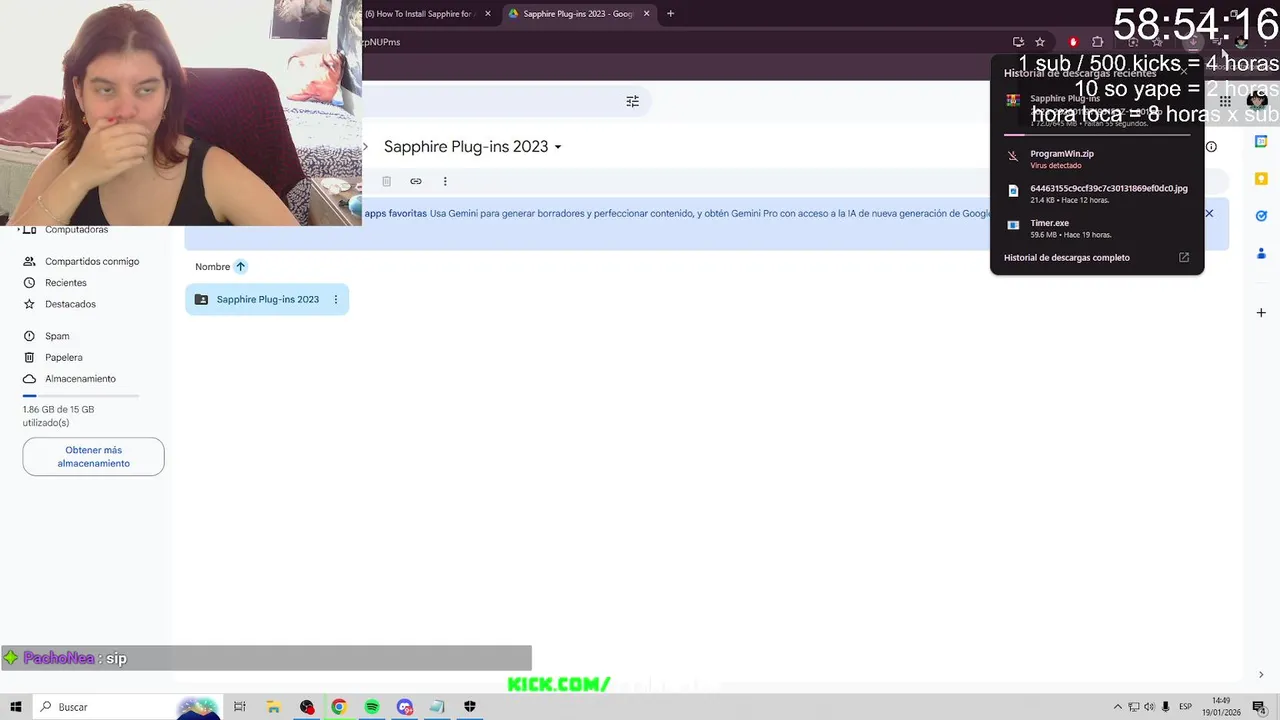Open Google Keep in the side panel

pyautogui.click(x=1261, y=179)
